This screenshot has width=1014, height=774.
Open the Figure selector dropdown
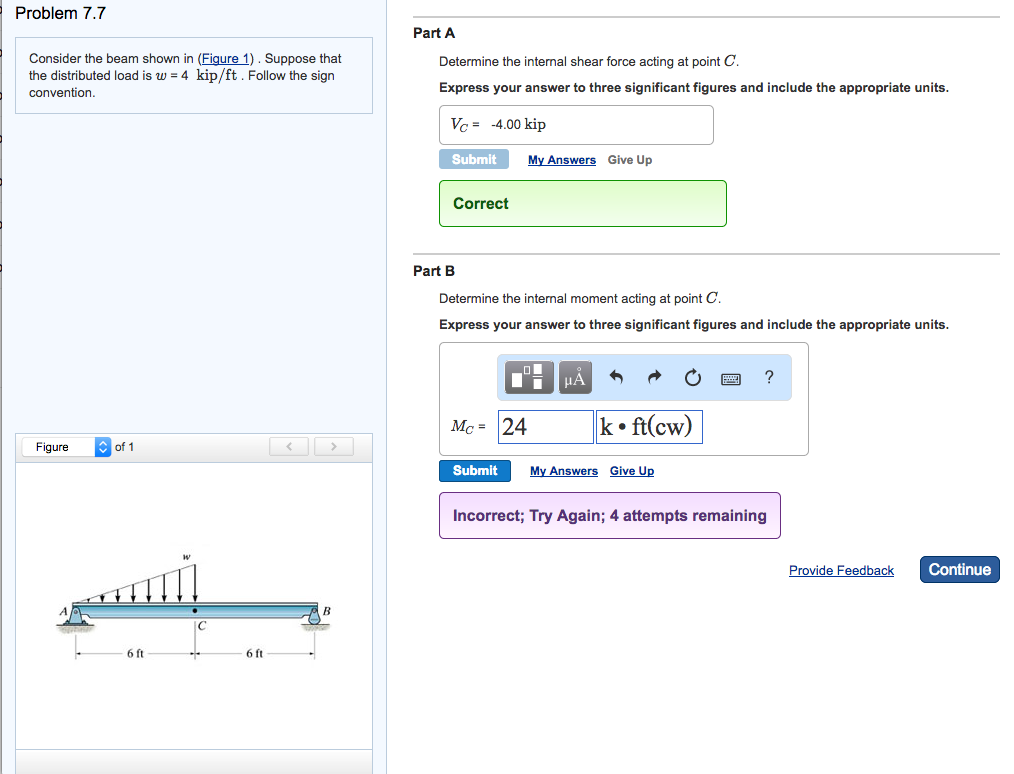(67, 447)
